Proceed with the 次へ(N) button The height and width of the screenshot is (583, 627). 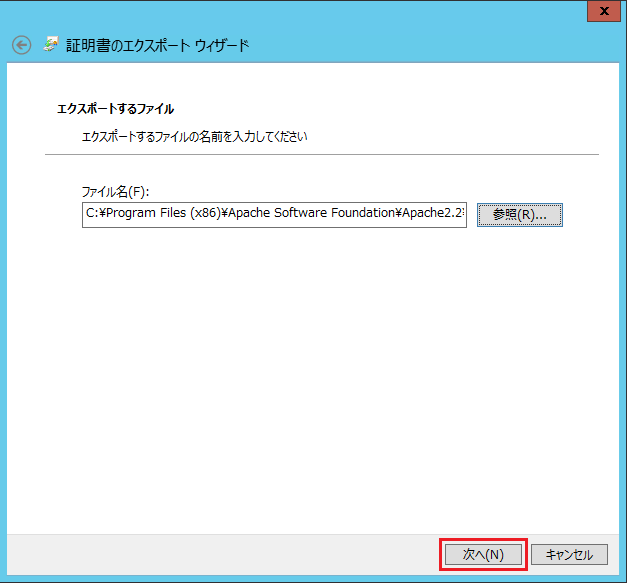point(483,555)
